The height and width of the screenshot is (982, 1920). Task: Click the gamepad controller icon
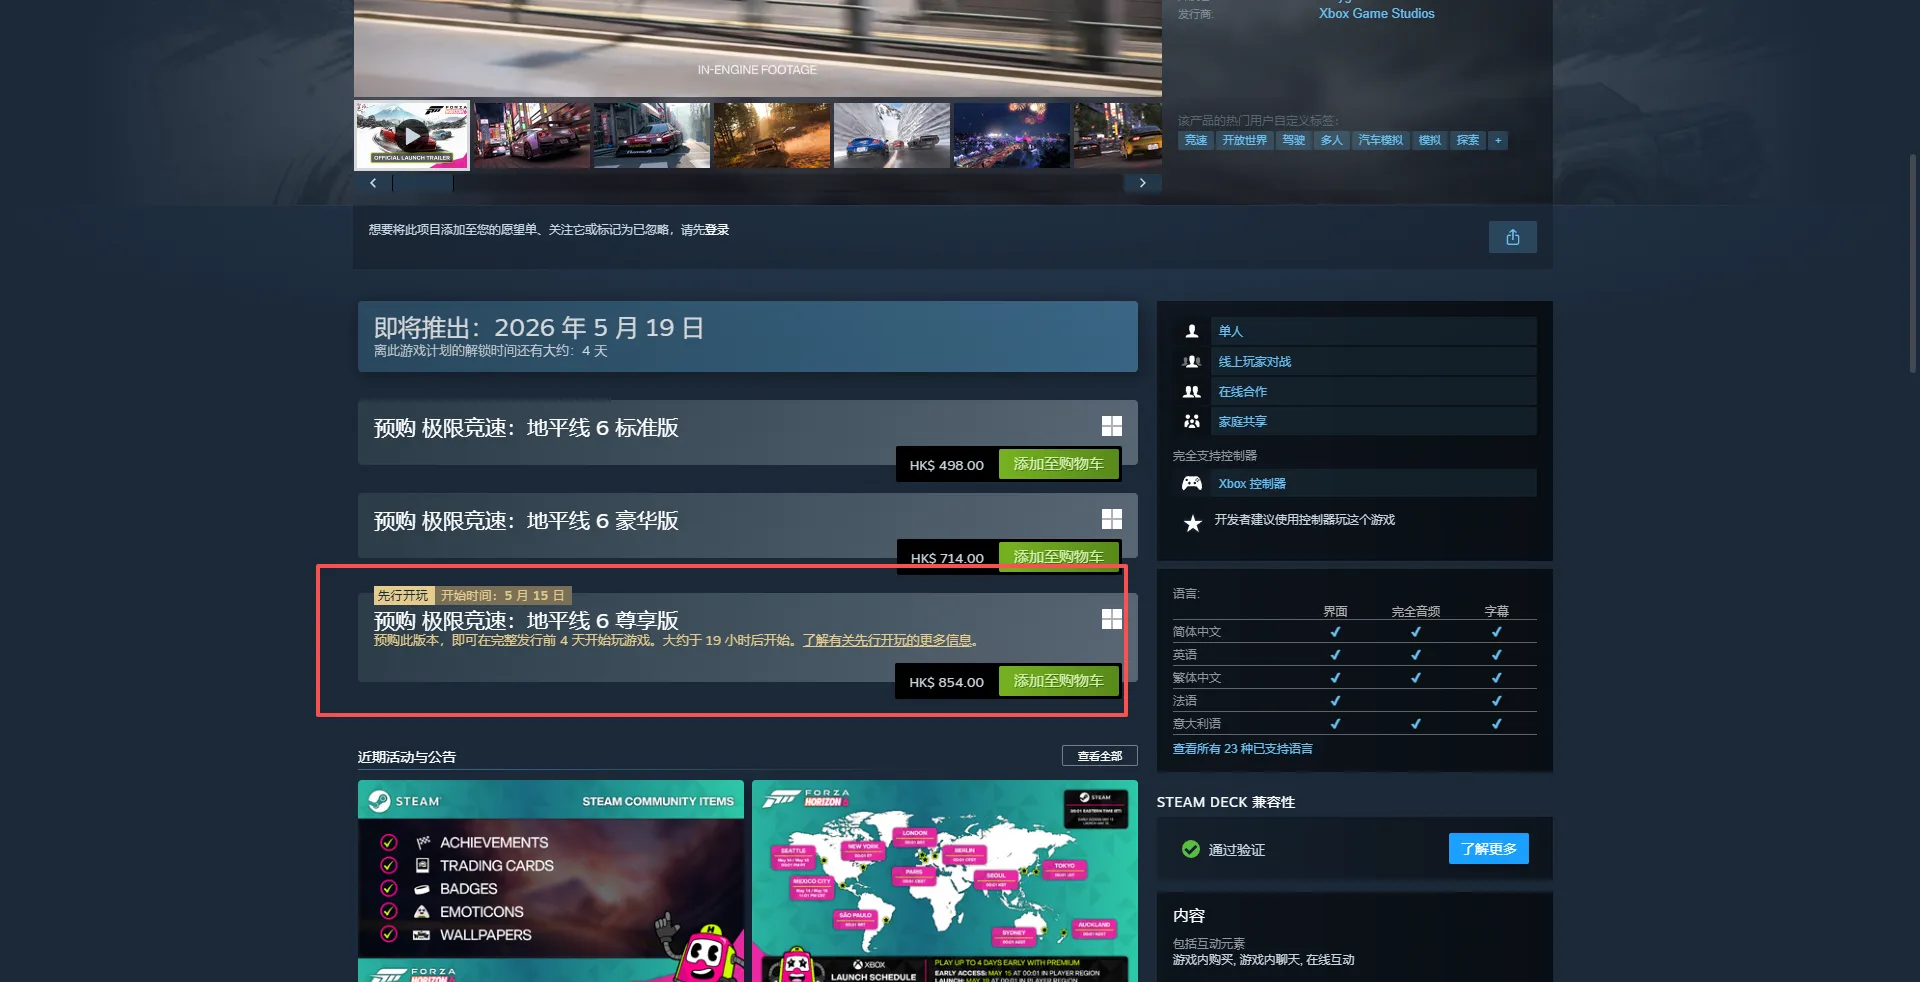[x=1192, y=484]
